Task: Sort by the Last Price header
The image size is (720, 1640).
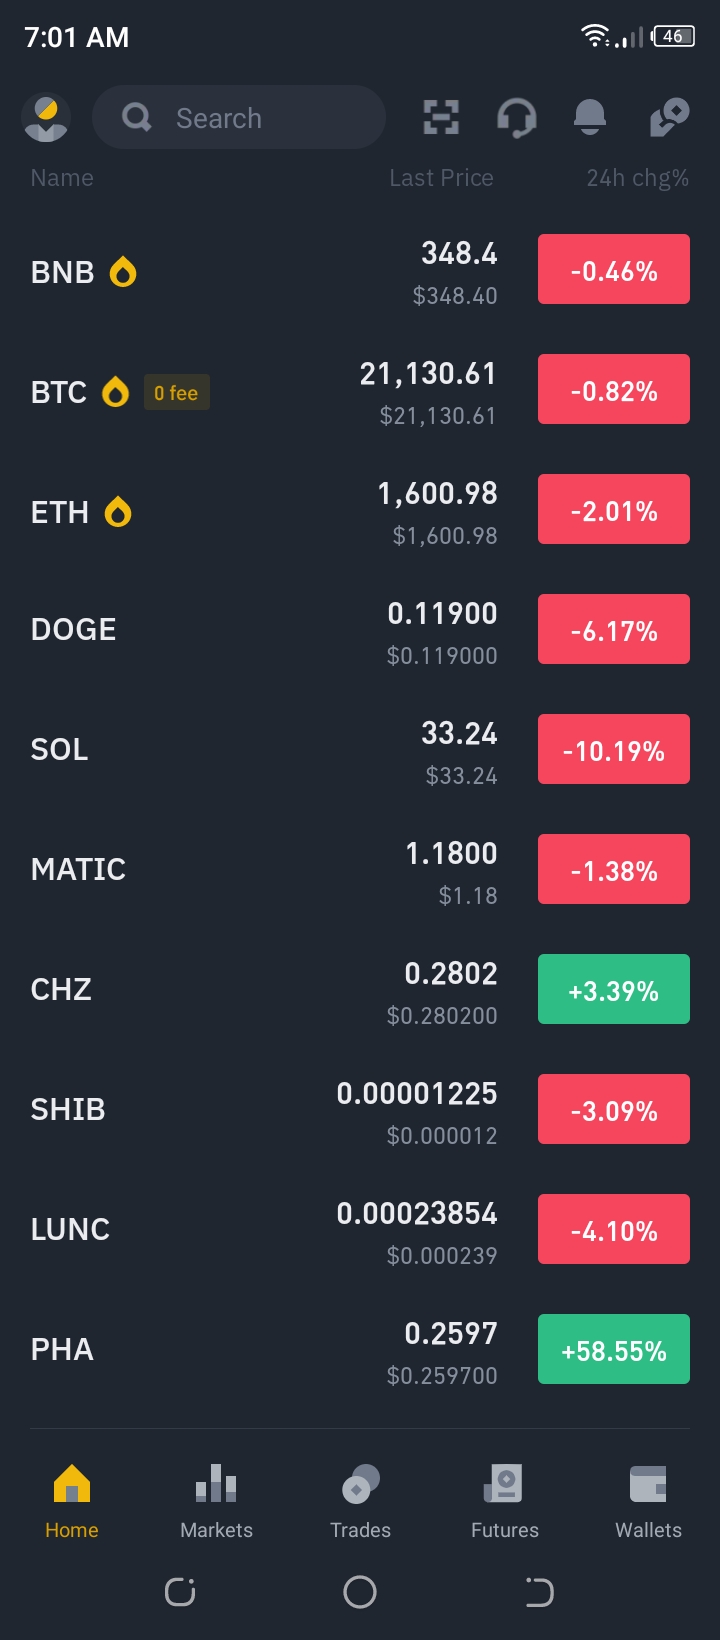Action: coord(441,178)
